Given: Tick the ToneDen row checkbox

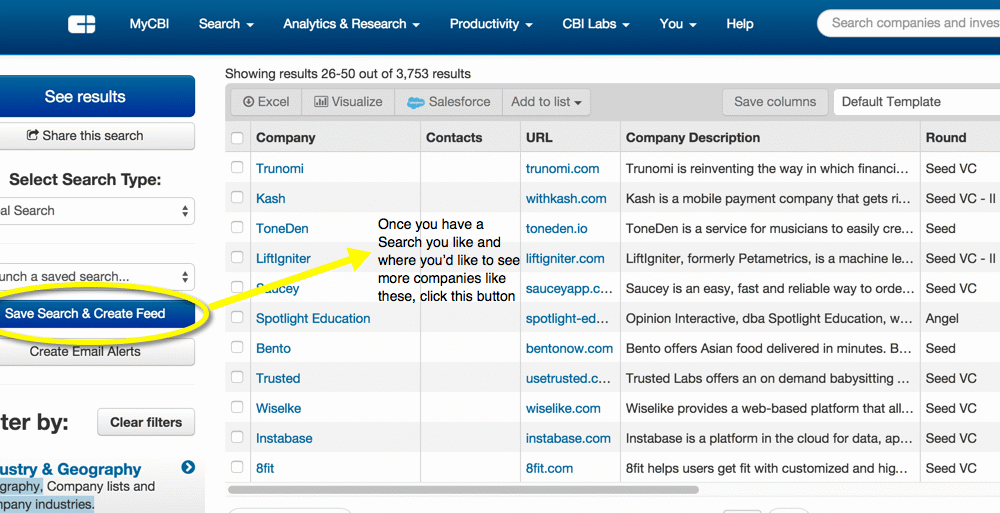Looking at the screenshot, I should [x=237, y=227].
